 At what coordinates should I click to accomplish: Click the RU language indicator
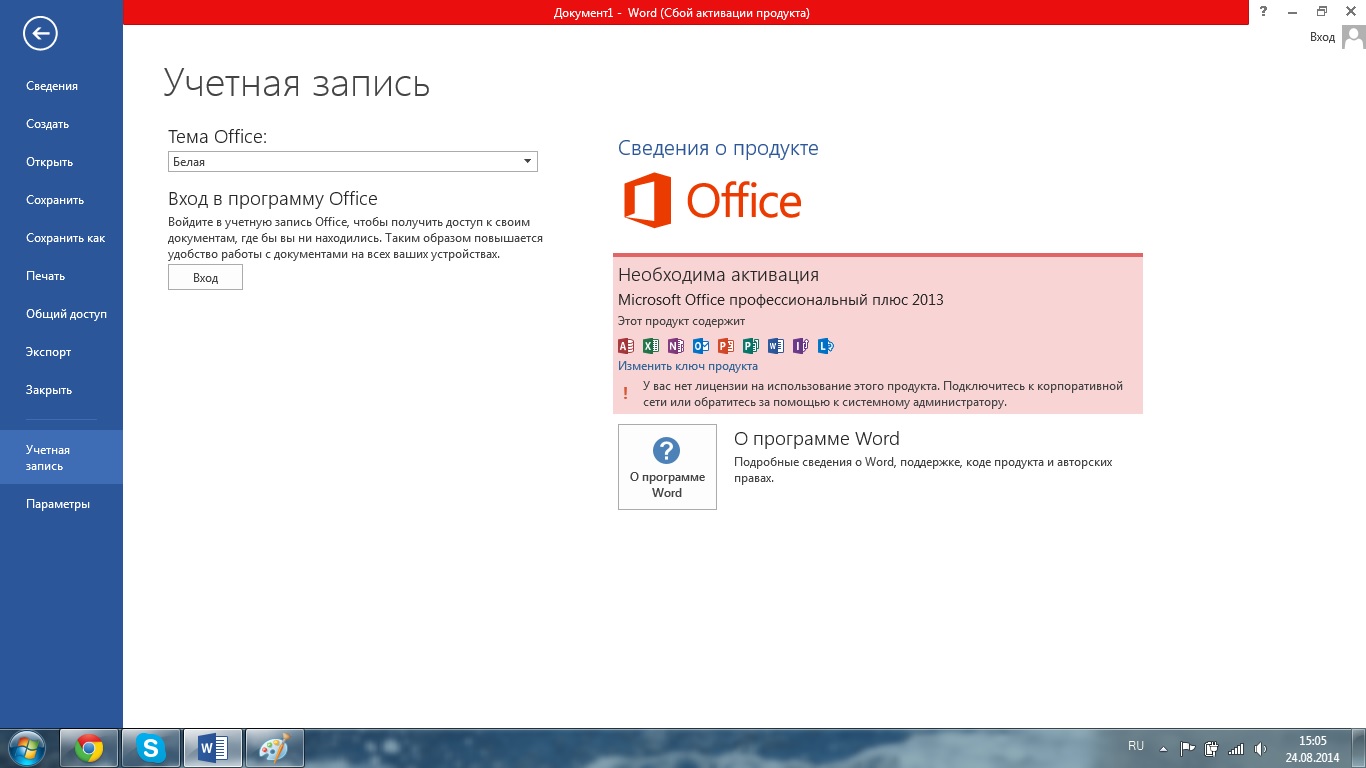pyautogui.click(x=1136, y=746)
